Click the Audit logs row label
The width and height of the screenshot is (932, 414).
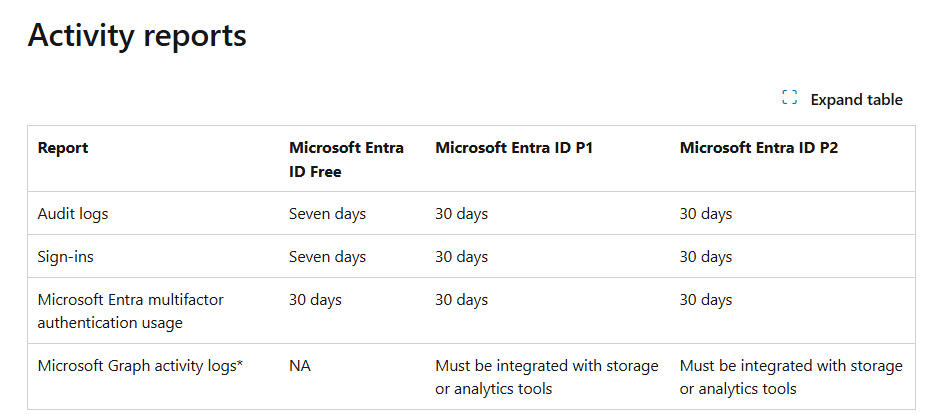pos(73,214)
